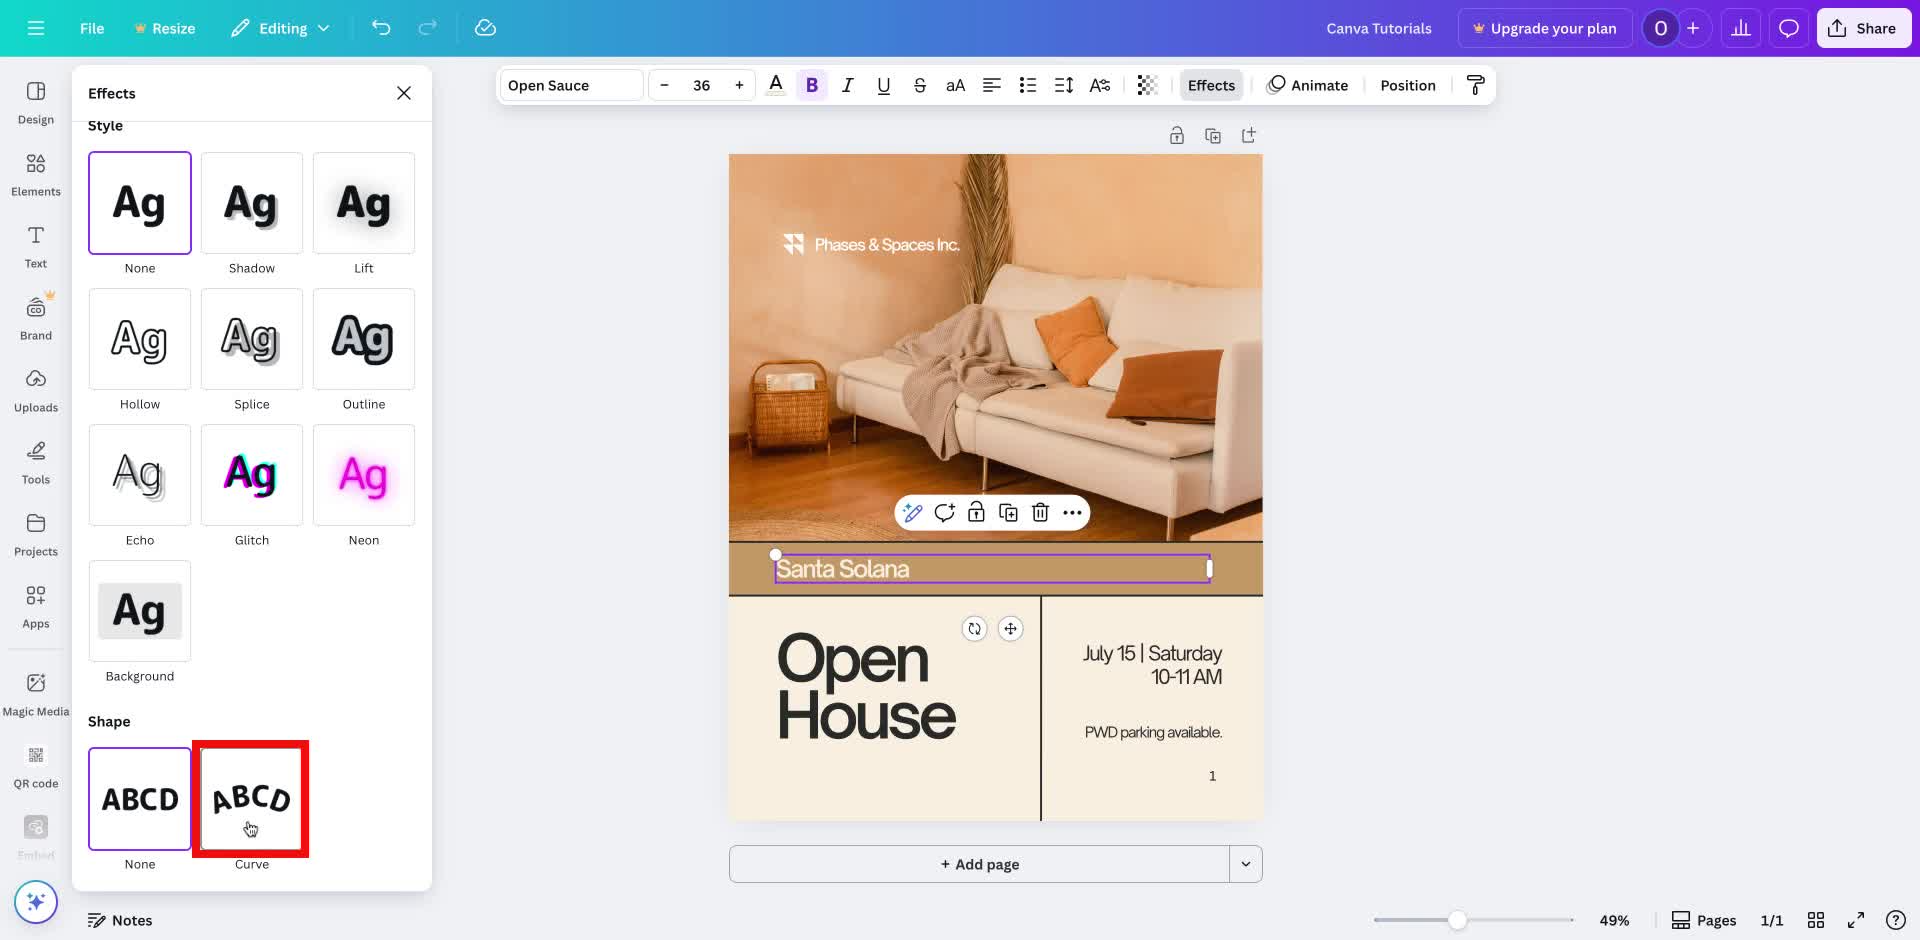1920x940 pixels.
Task: Apply the Neon text effect
Action: pos(363,476)
